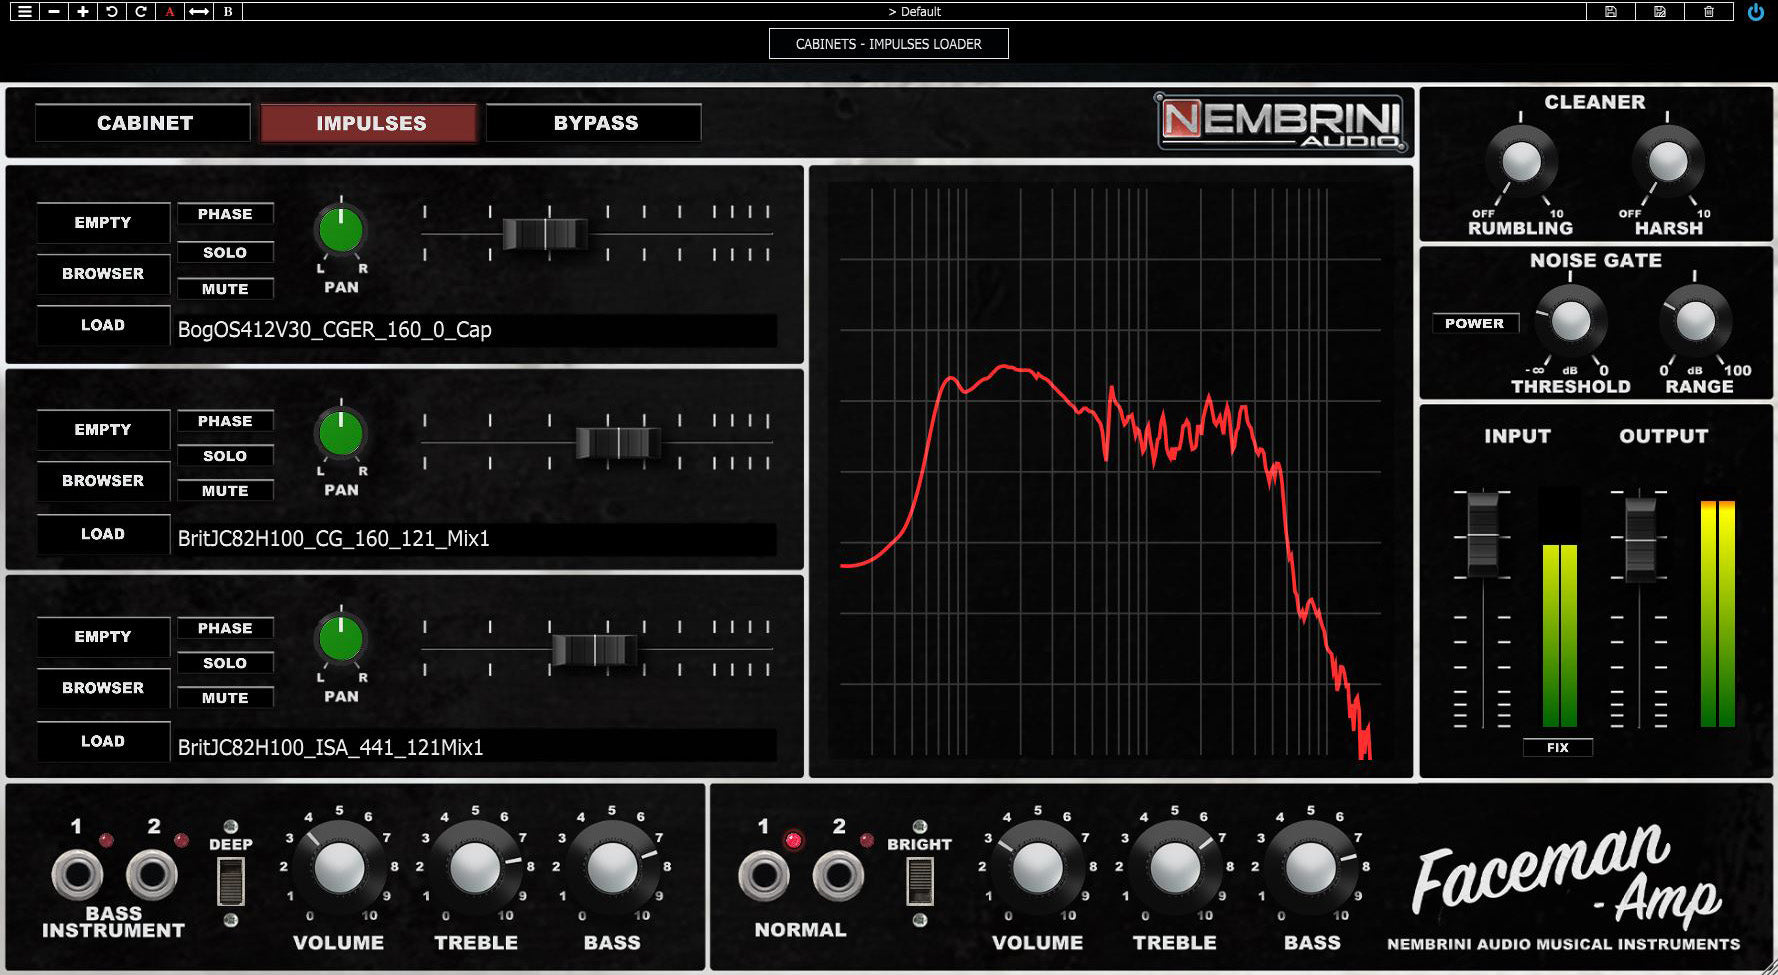Solo the BritJC82H100_ISA impulse
1778x975 pixels.
click(x=225, y=663)
